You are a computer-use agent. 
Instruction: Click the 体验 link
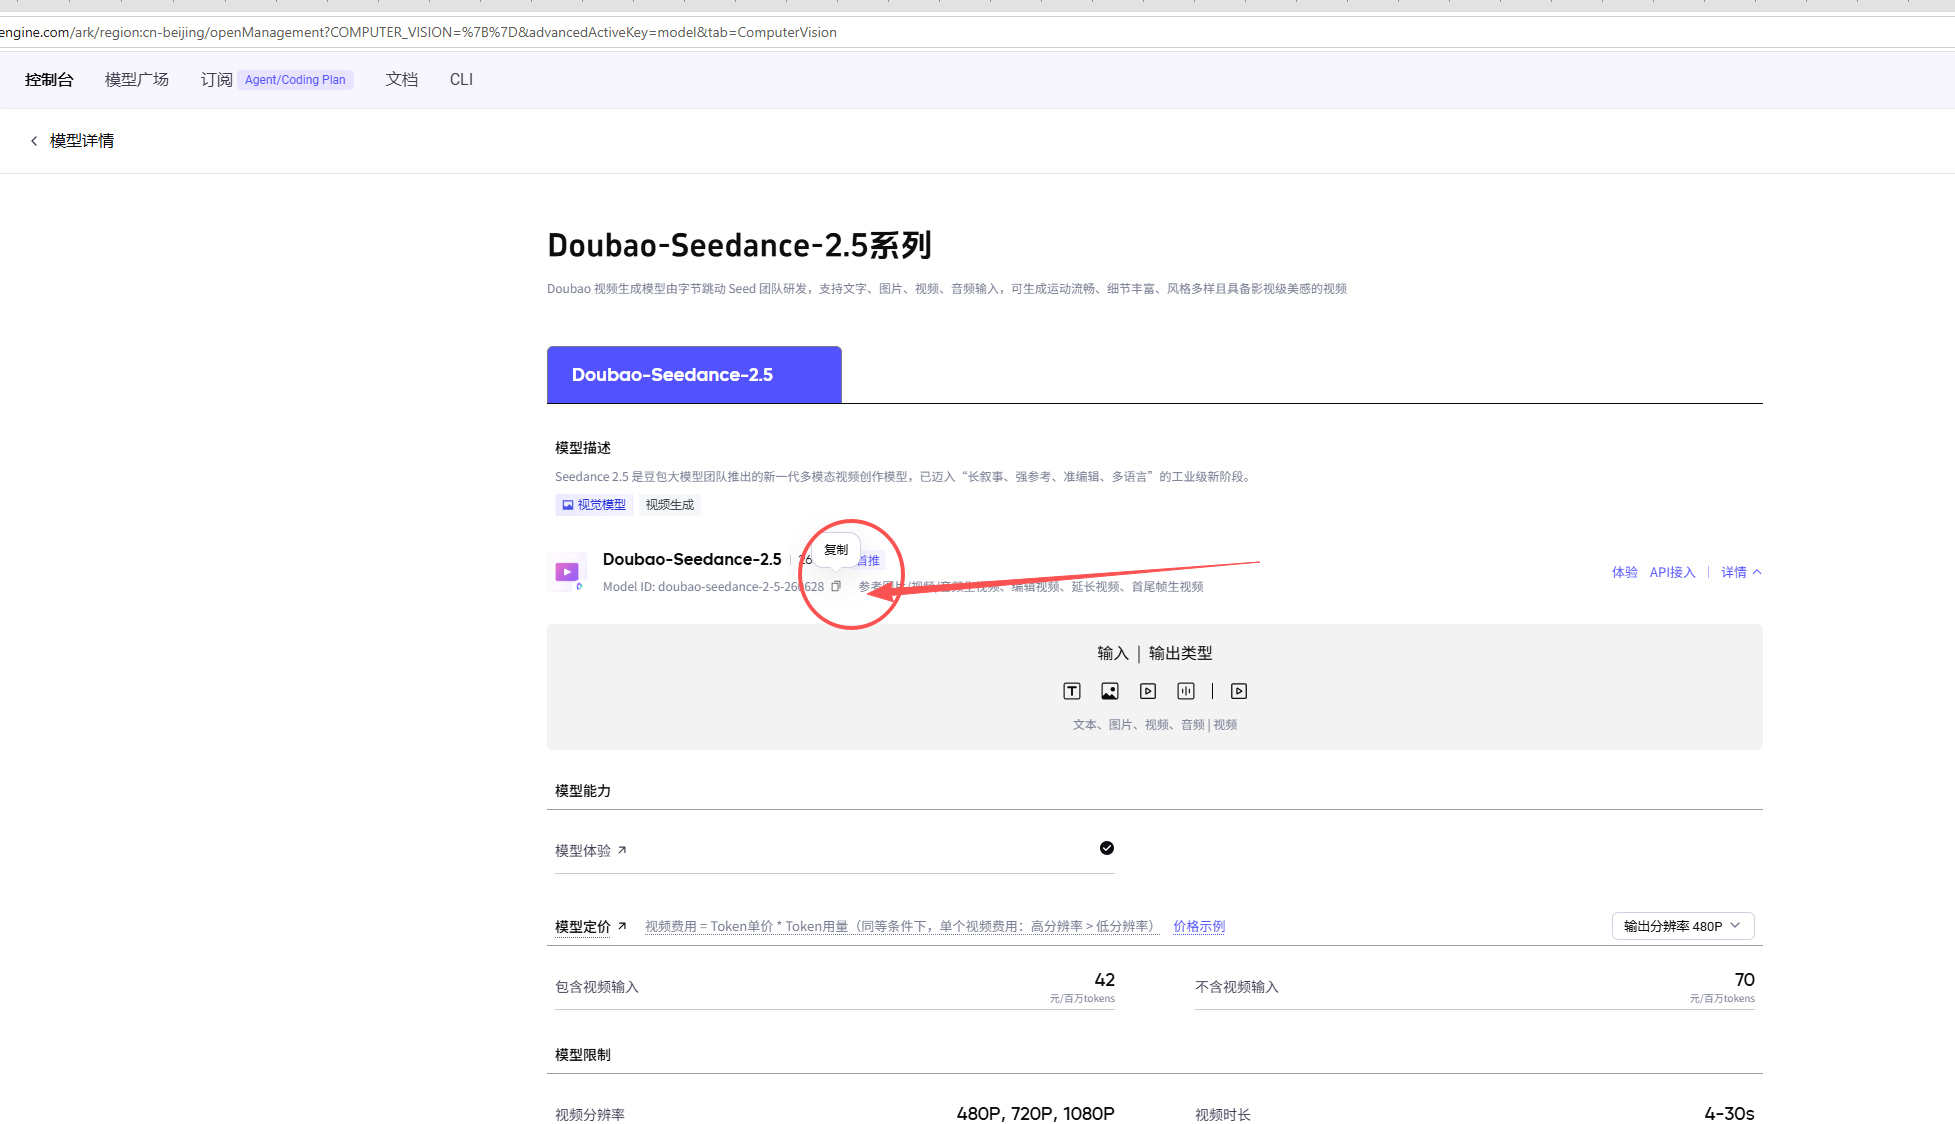coord(1625,572)
